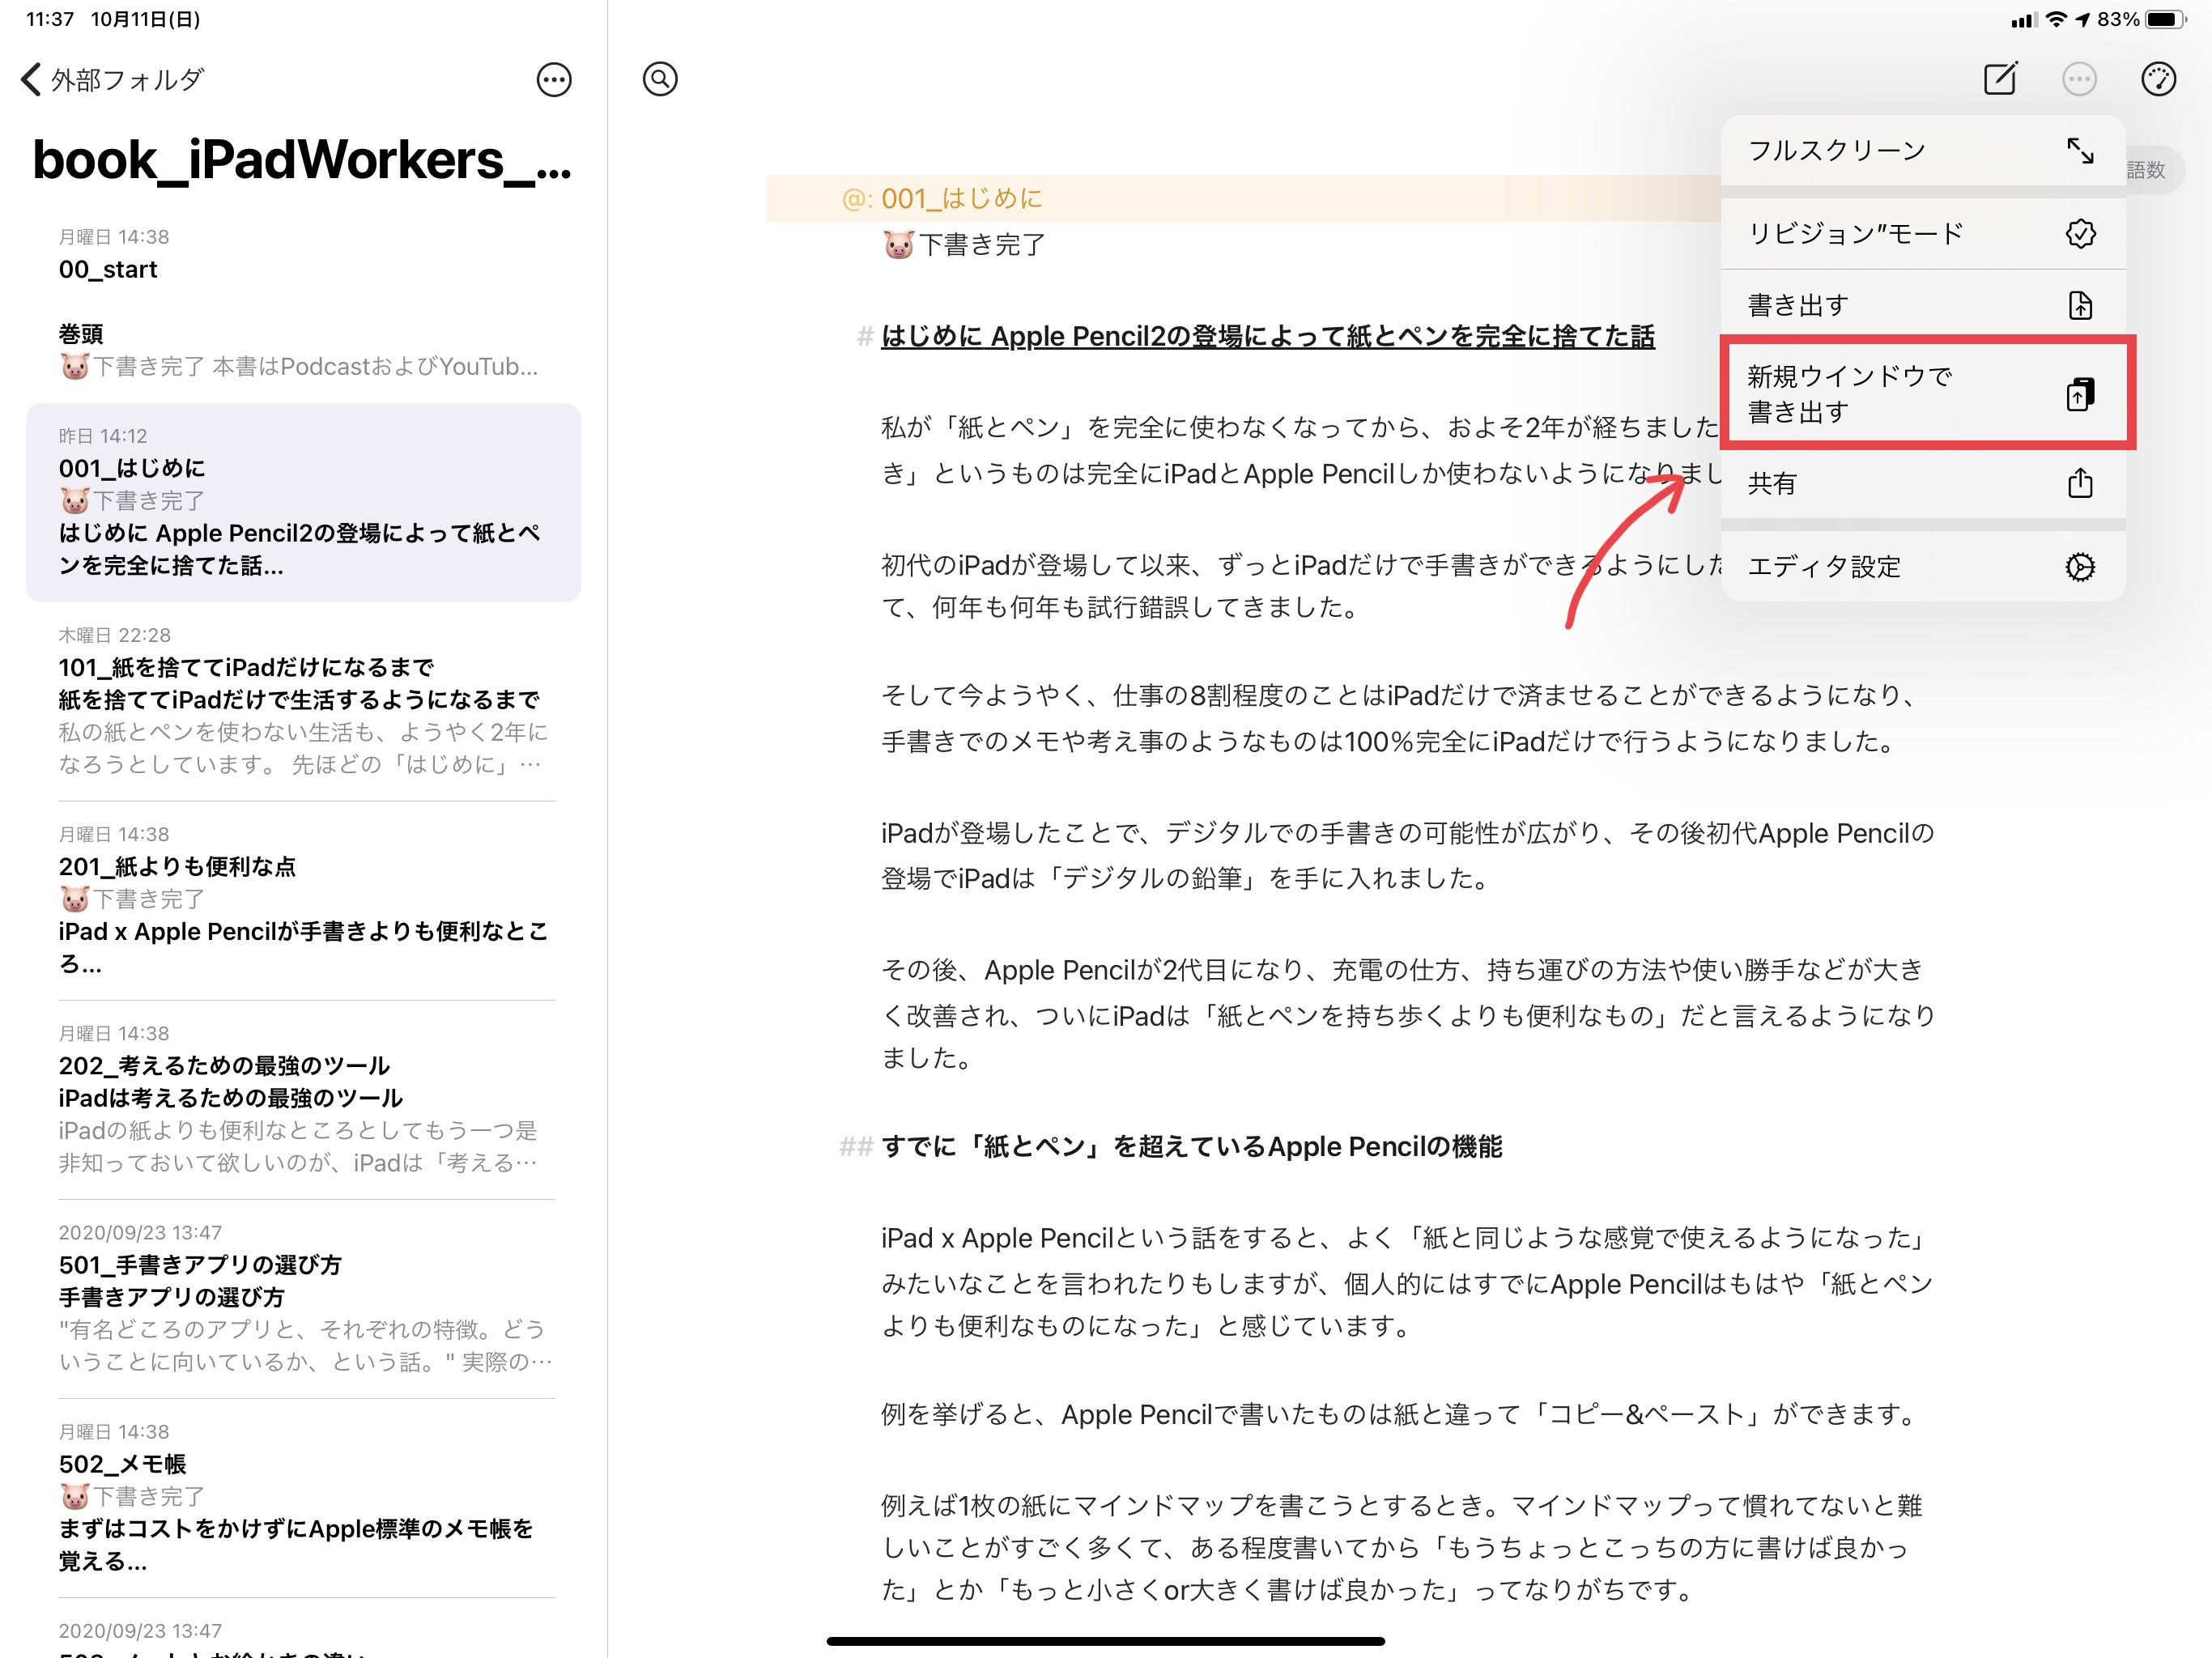
Task: Go back to 外部フォルダ
Action: 112,79
